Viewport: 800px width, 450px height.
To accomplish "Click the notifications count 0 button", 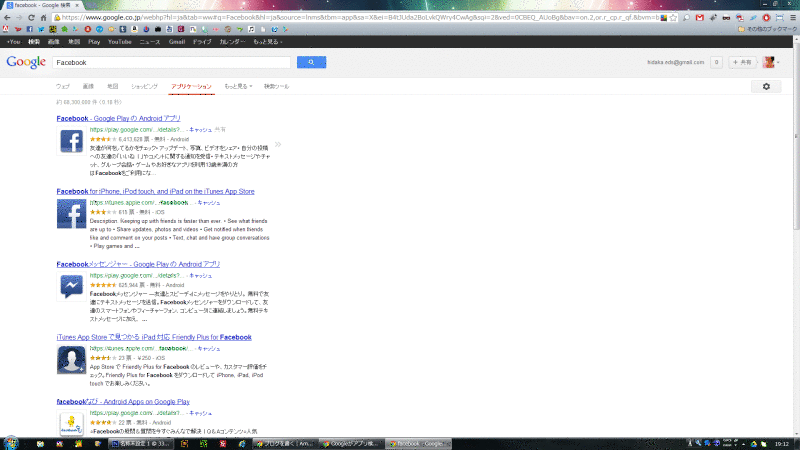I will tap(716, 62).
